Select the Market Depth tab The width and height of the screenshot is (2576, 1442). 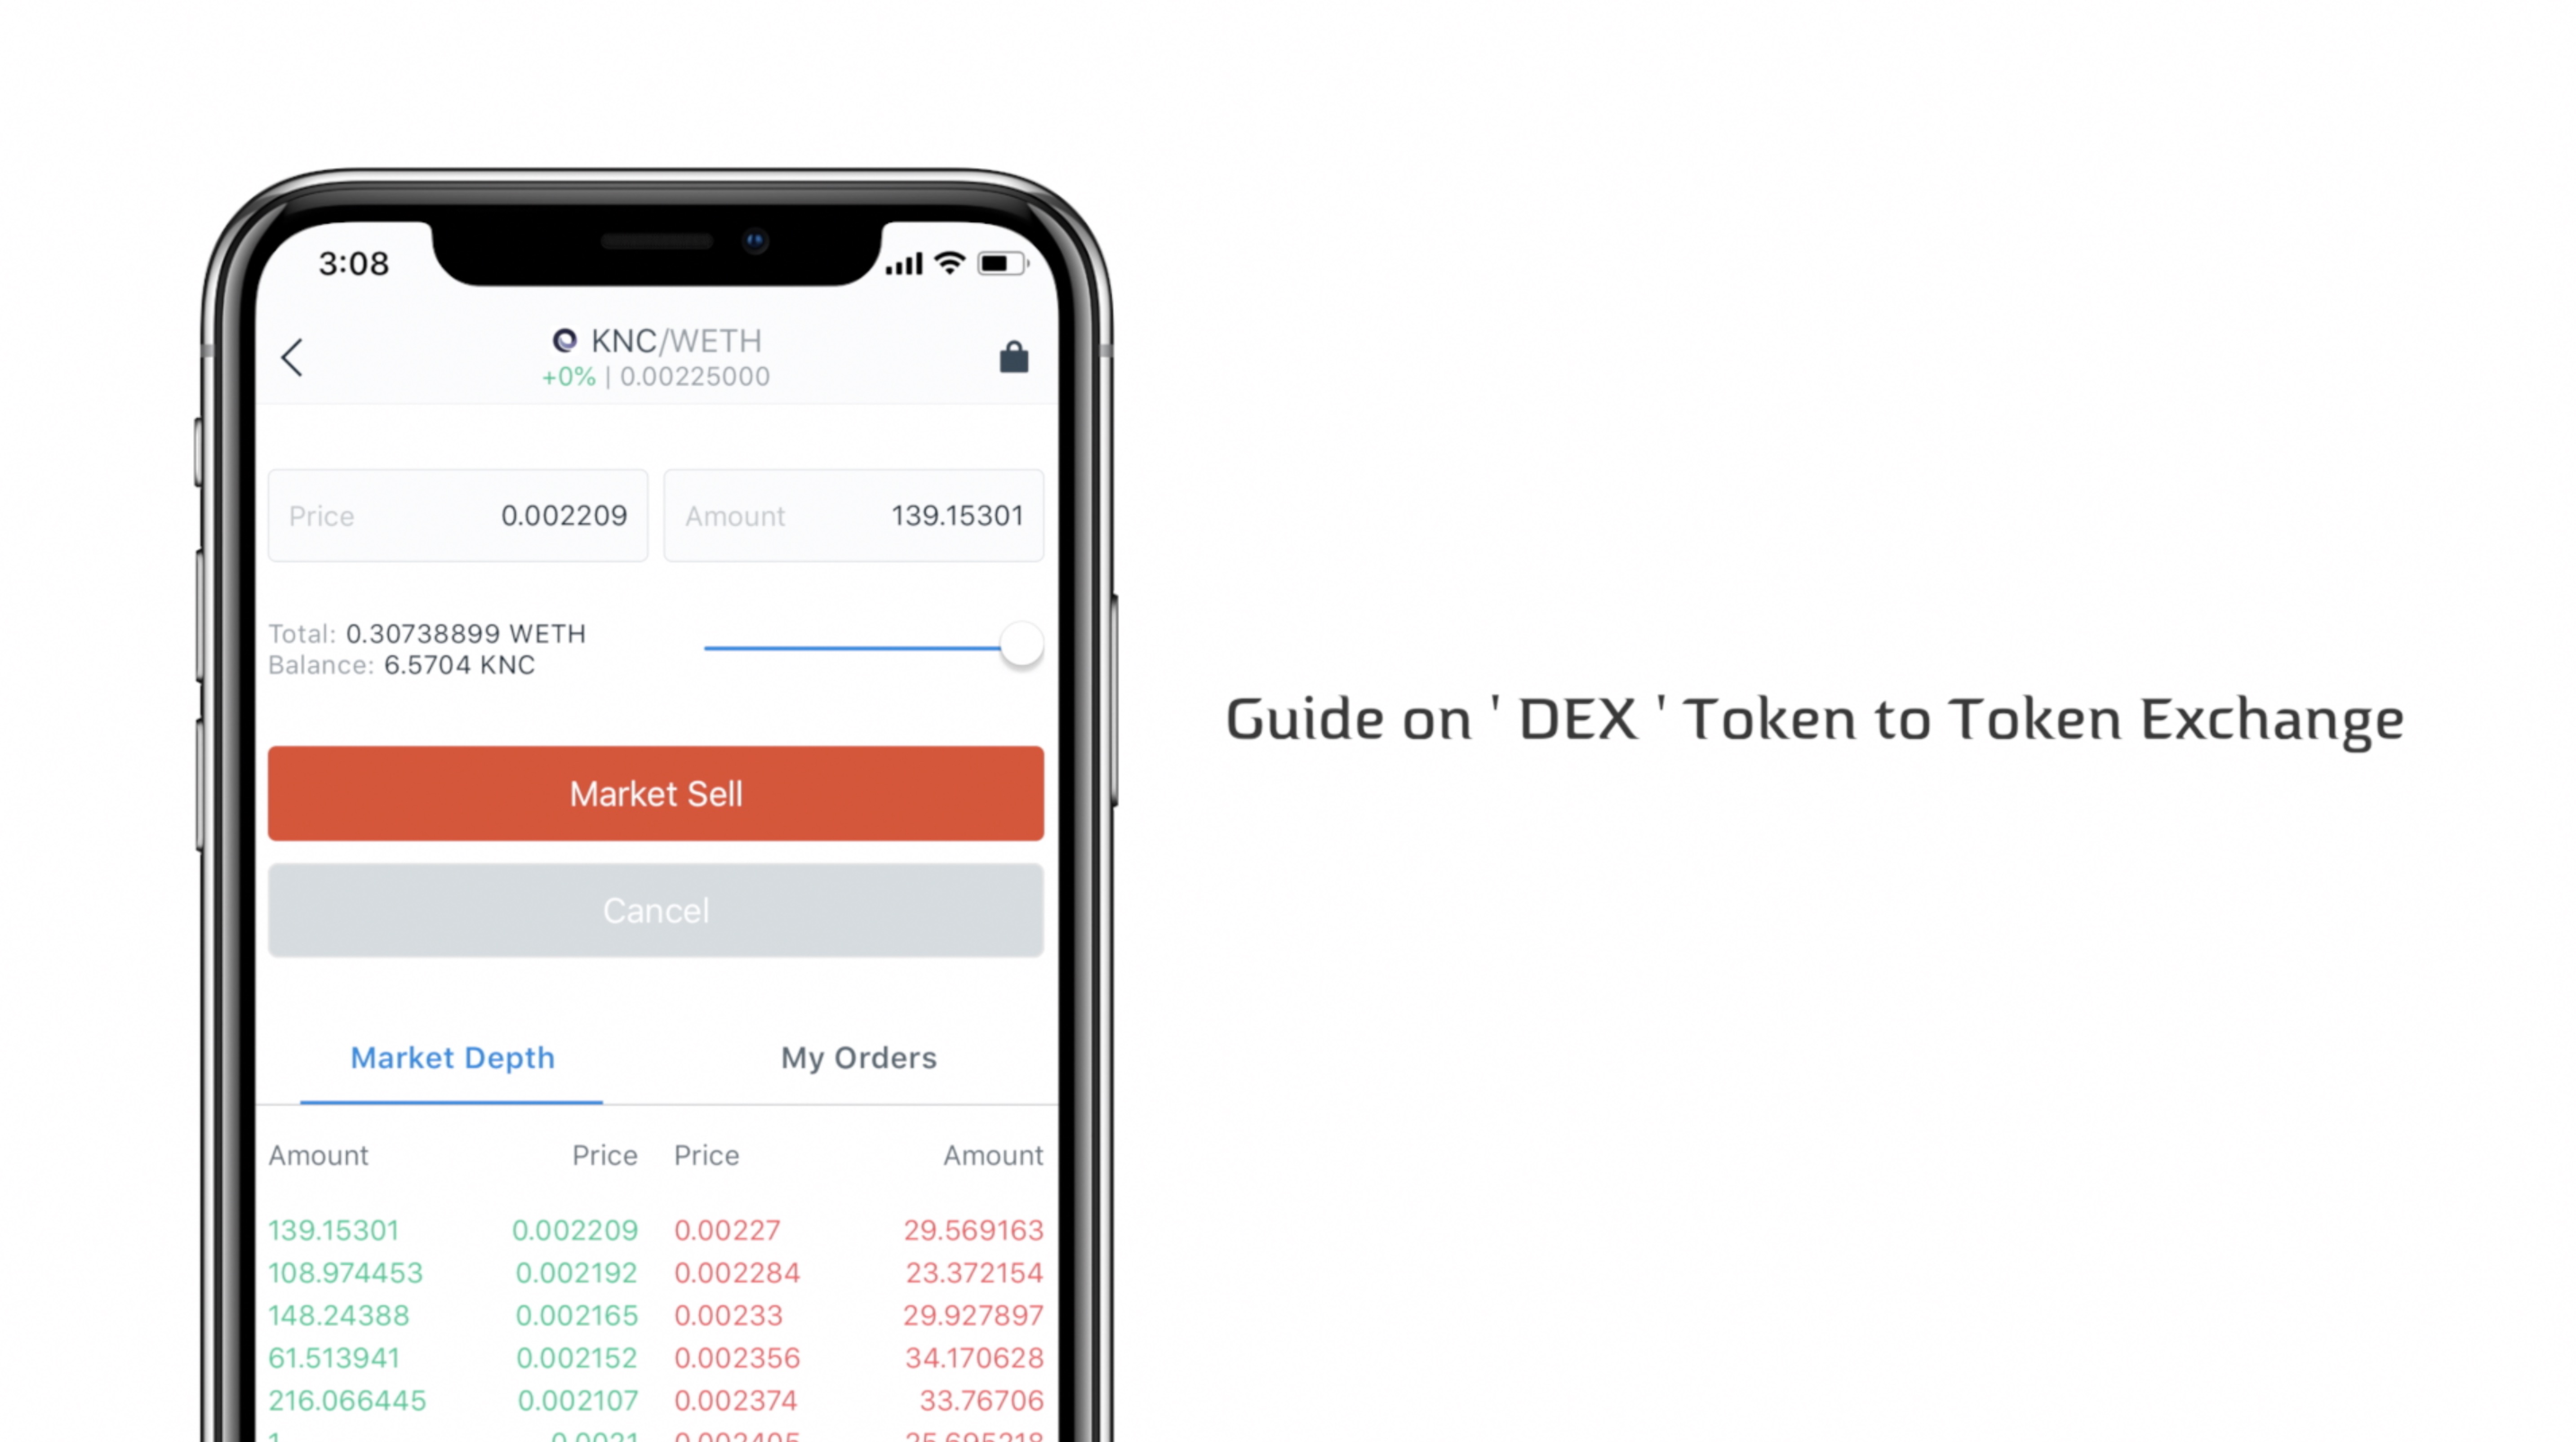pyautogui.click(x=453, y=1056)
